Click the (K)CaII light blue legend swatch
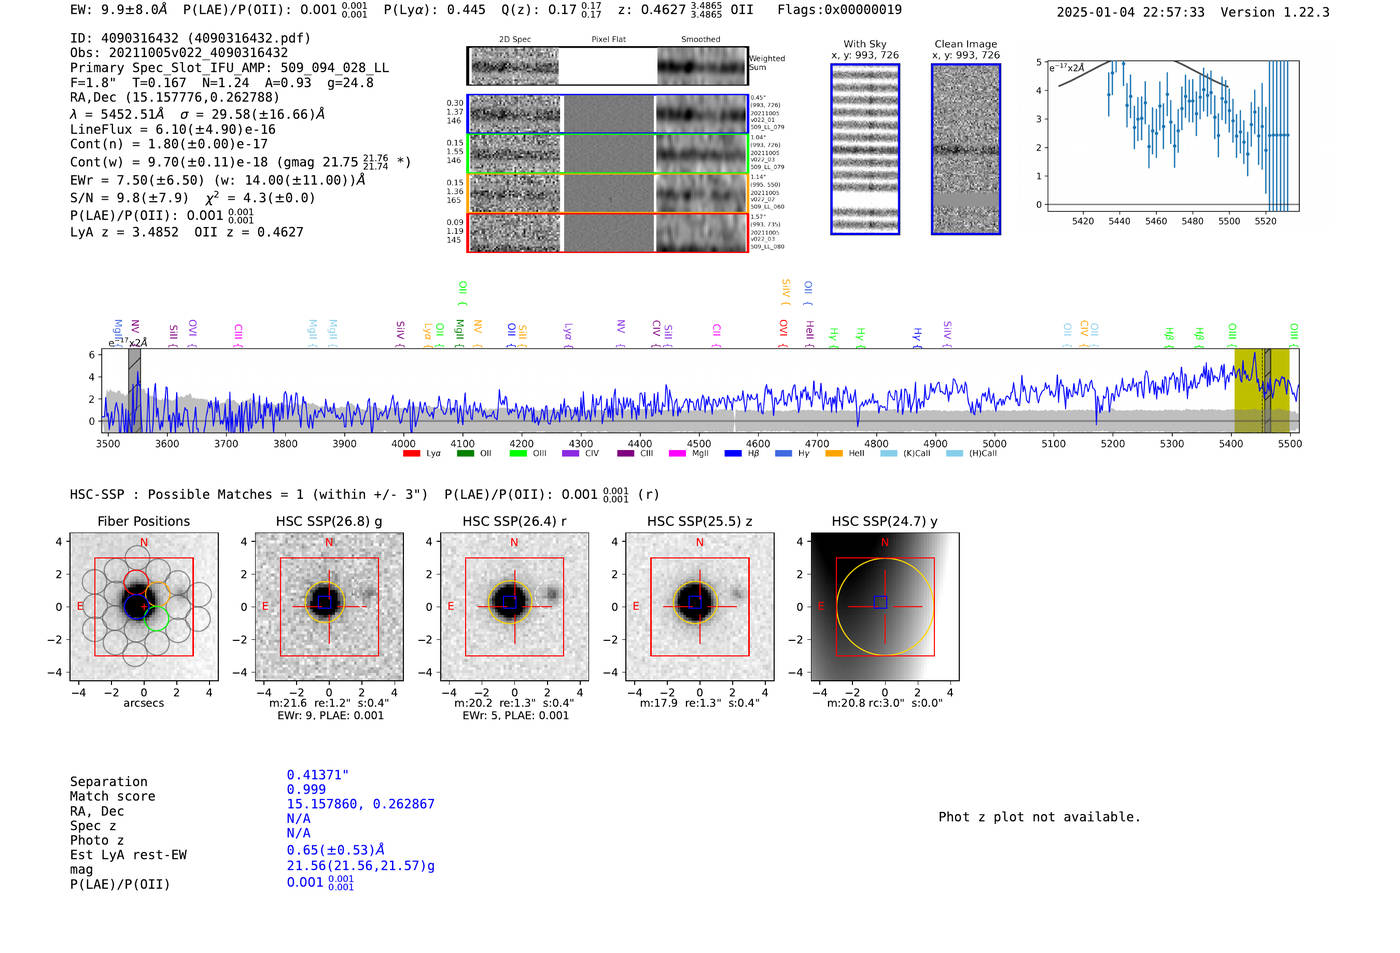 [x=888, y=454]
